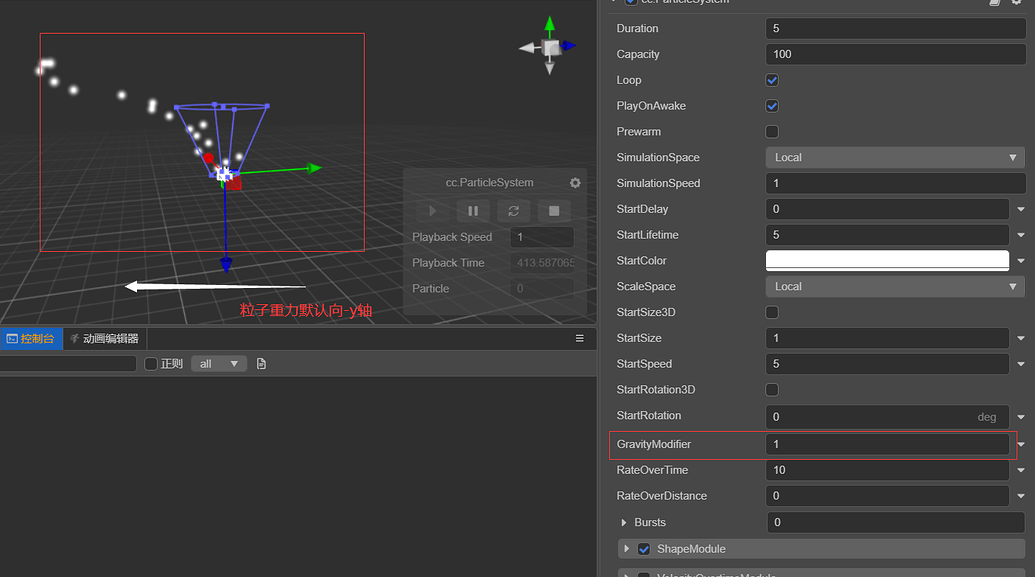Open the StartRotation curve mode arrow

click(1020, 417)
